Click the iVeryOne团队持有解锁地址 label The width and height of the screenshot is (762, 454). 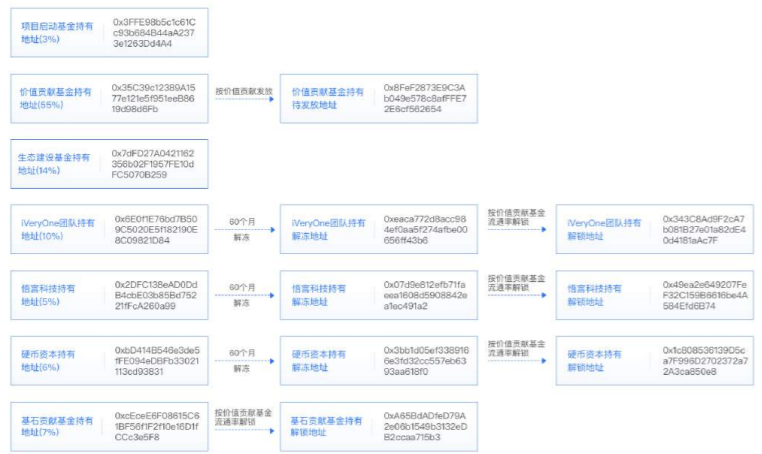[604, 229]
